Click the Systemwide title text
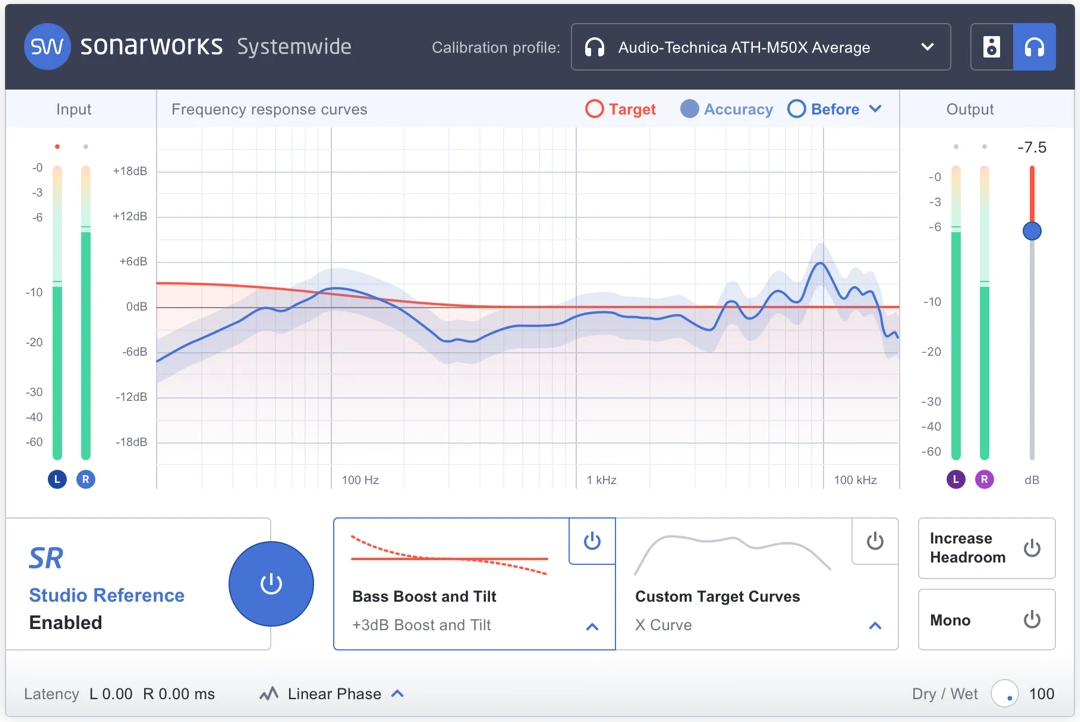The image size is (1080, 722). pos(294,46)
